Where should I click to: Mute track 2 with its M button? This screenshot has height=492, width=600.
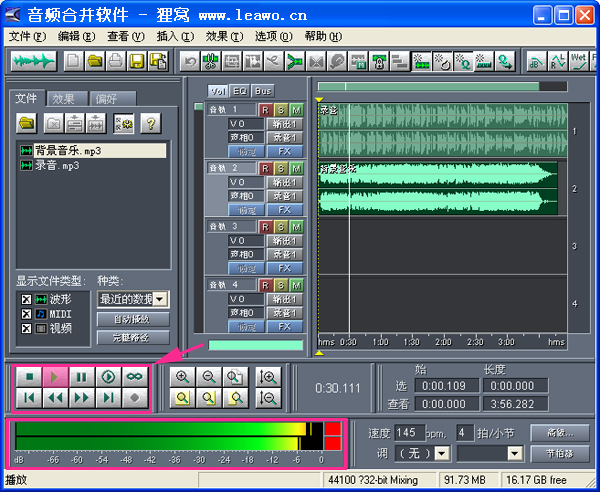[296, 169]
